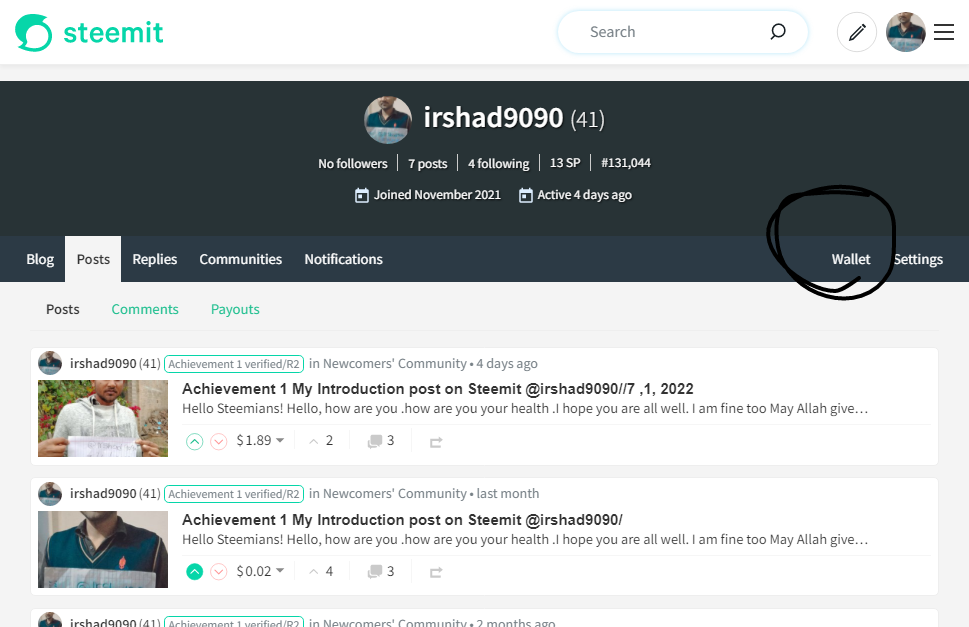Select the Posts sub-filter
The height and width of the screenshot is (627, 969).
pyautogui.click(x=63, y=309)
